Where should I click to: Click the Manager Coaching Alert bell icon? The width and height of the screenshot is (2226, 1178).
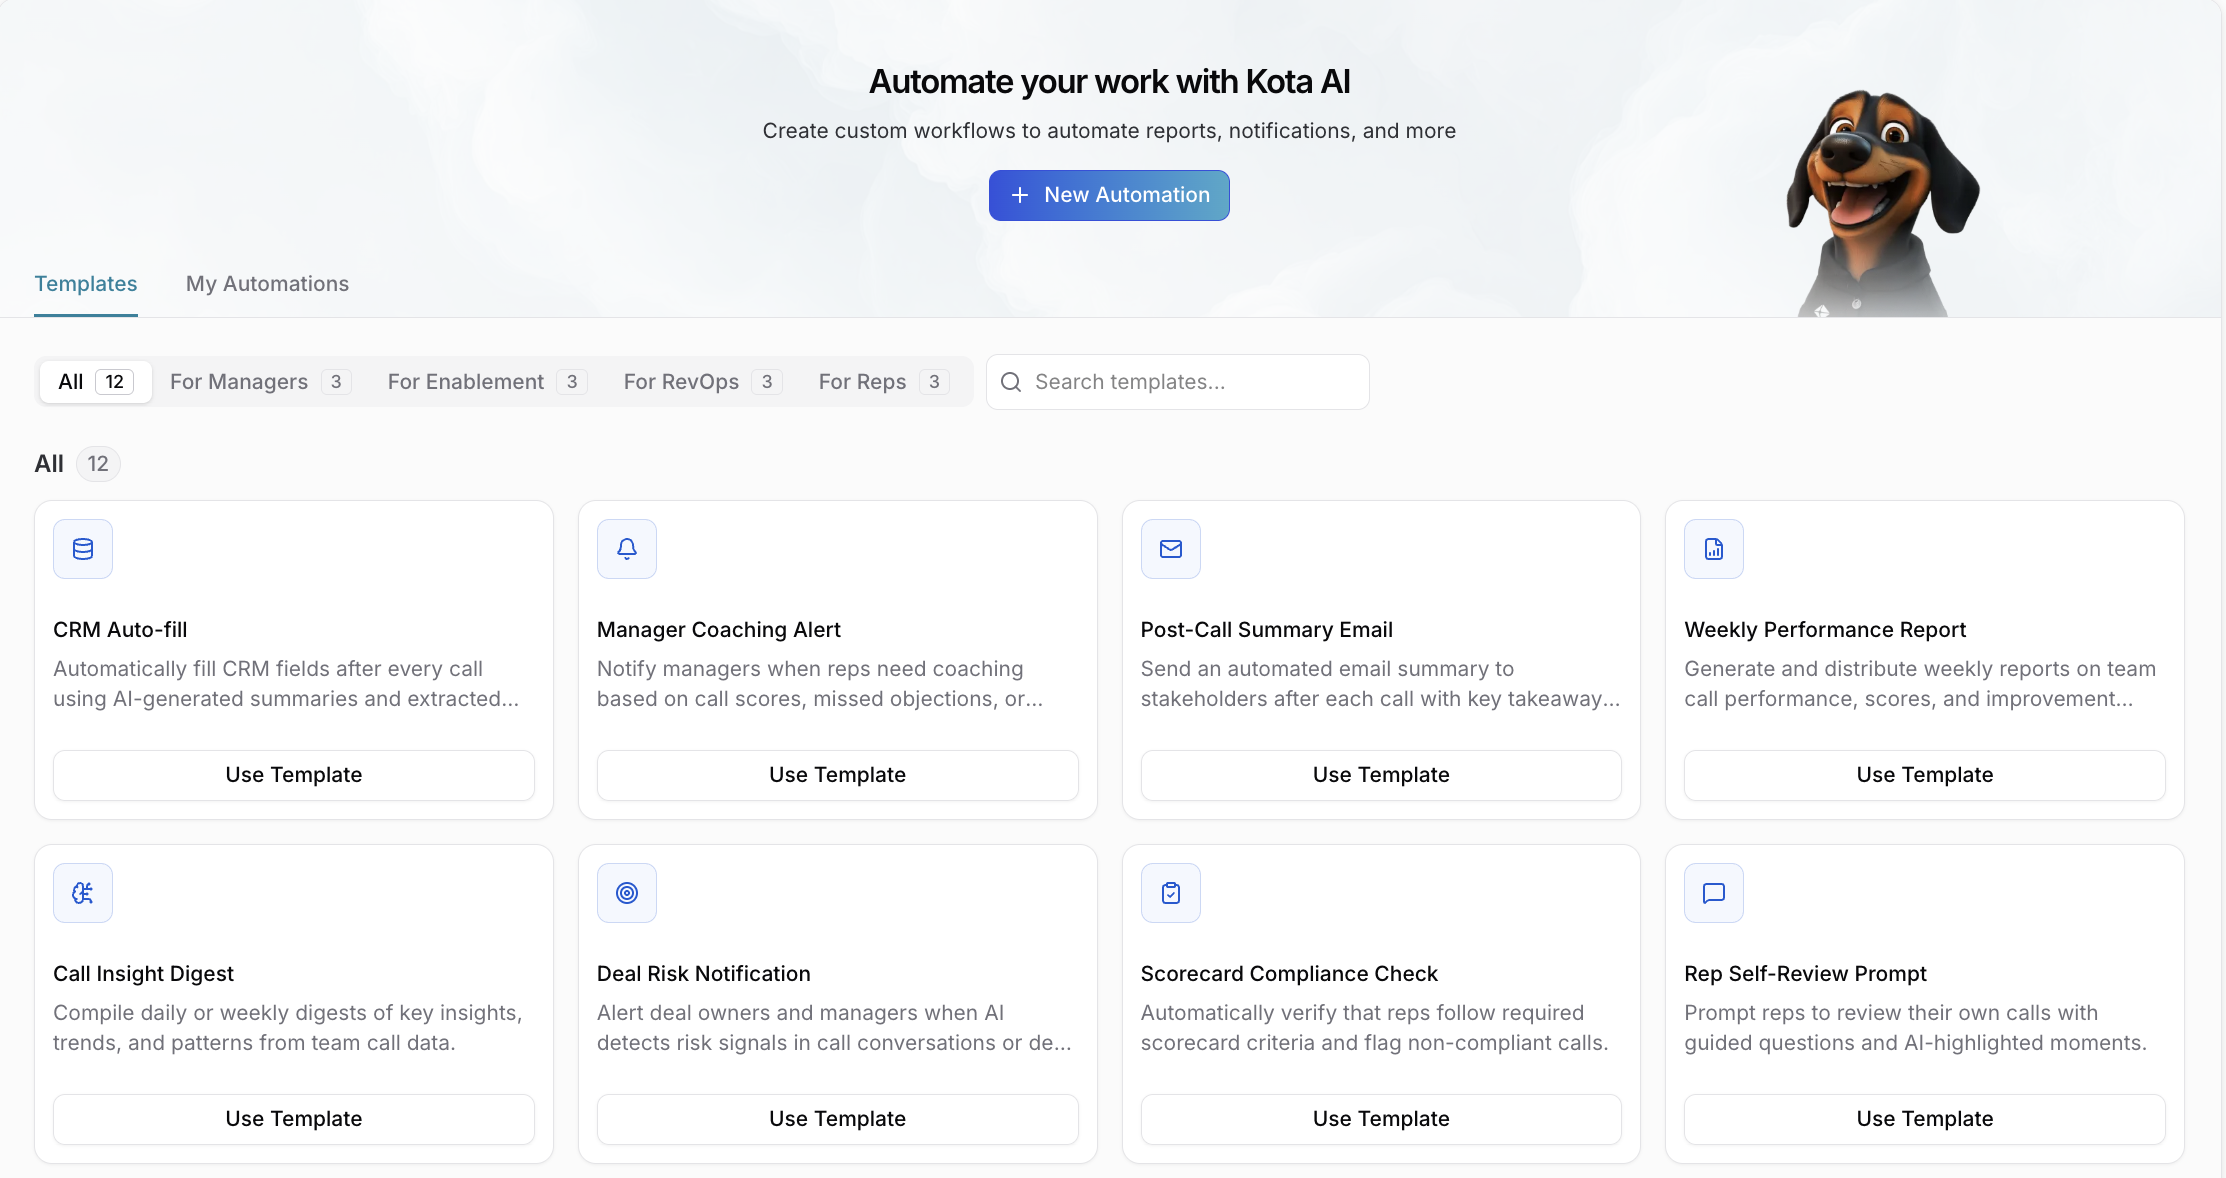point(627,549)
